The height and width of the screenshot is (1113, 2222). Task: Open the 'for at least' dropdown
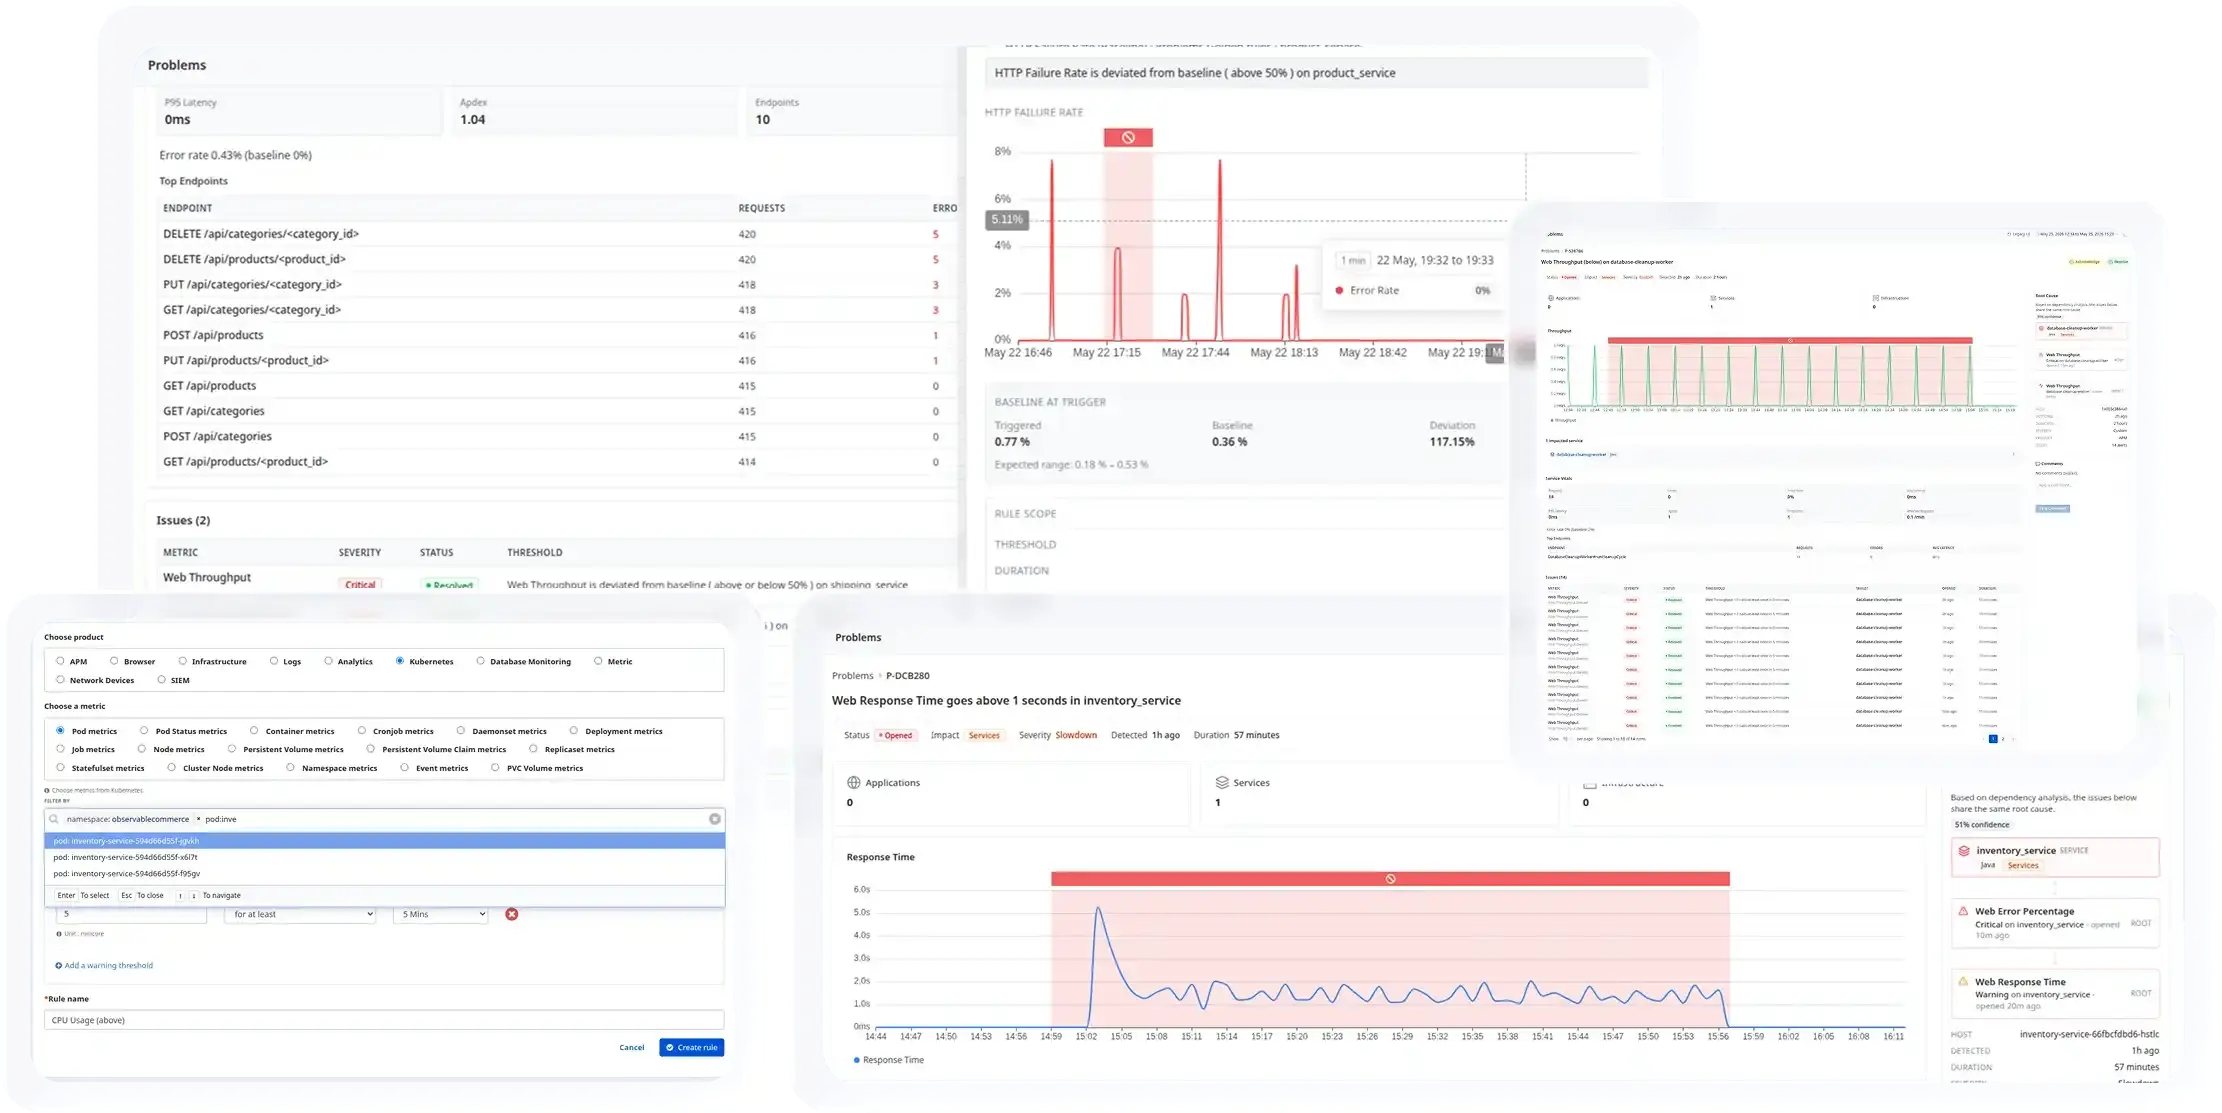[300, 914]
